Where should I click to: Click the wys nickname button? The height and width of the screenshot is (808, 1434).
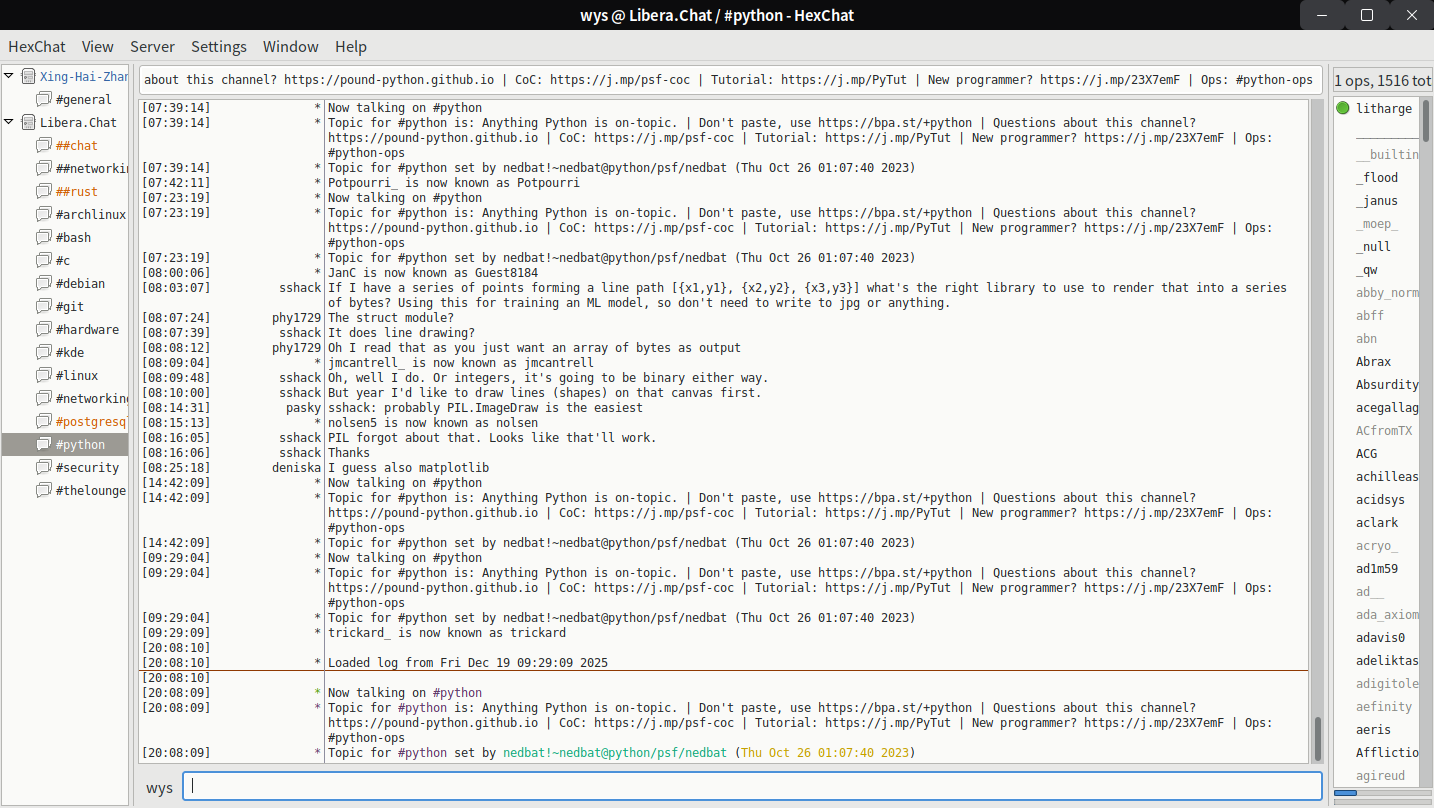pos(159,787)
